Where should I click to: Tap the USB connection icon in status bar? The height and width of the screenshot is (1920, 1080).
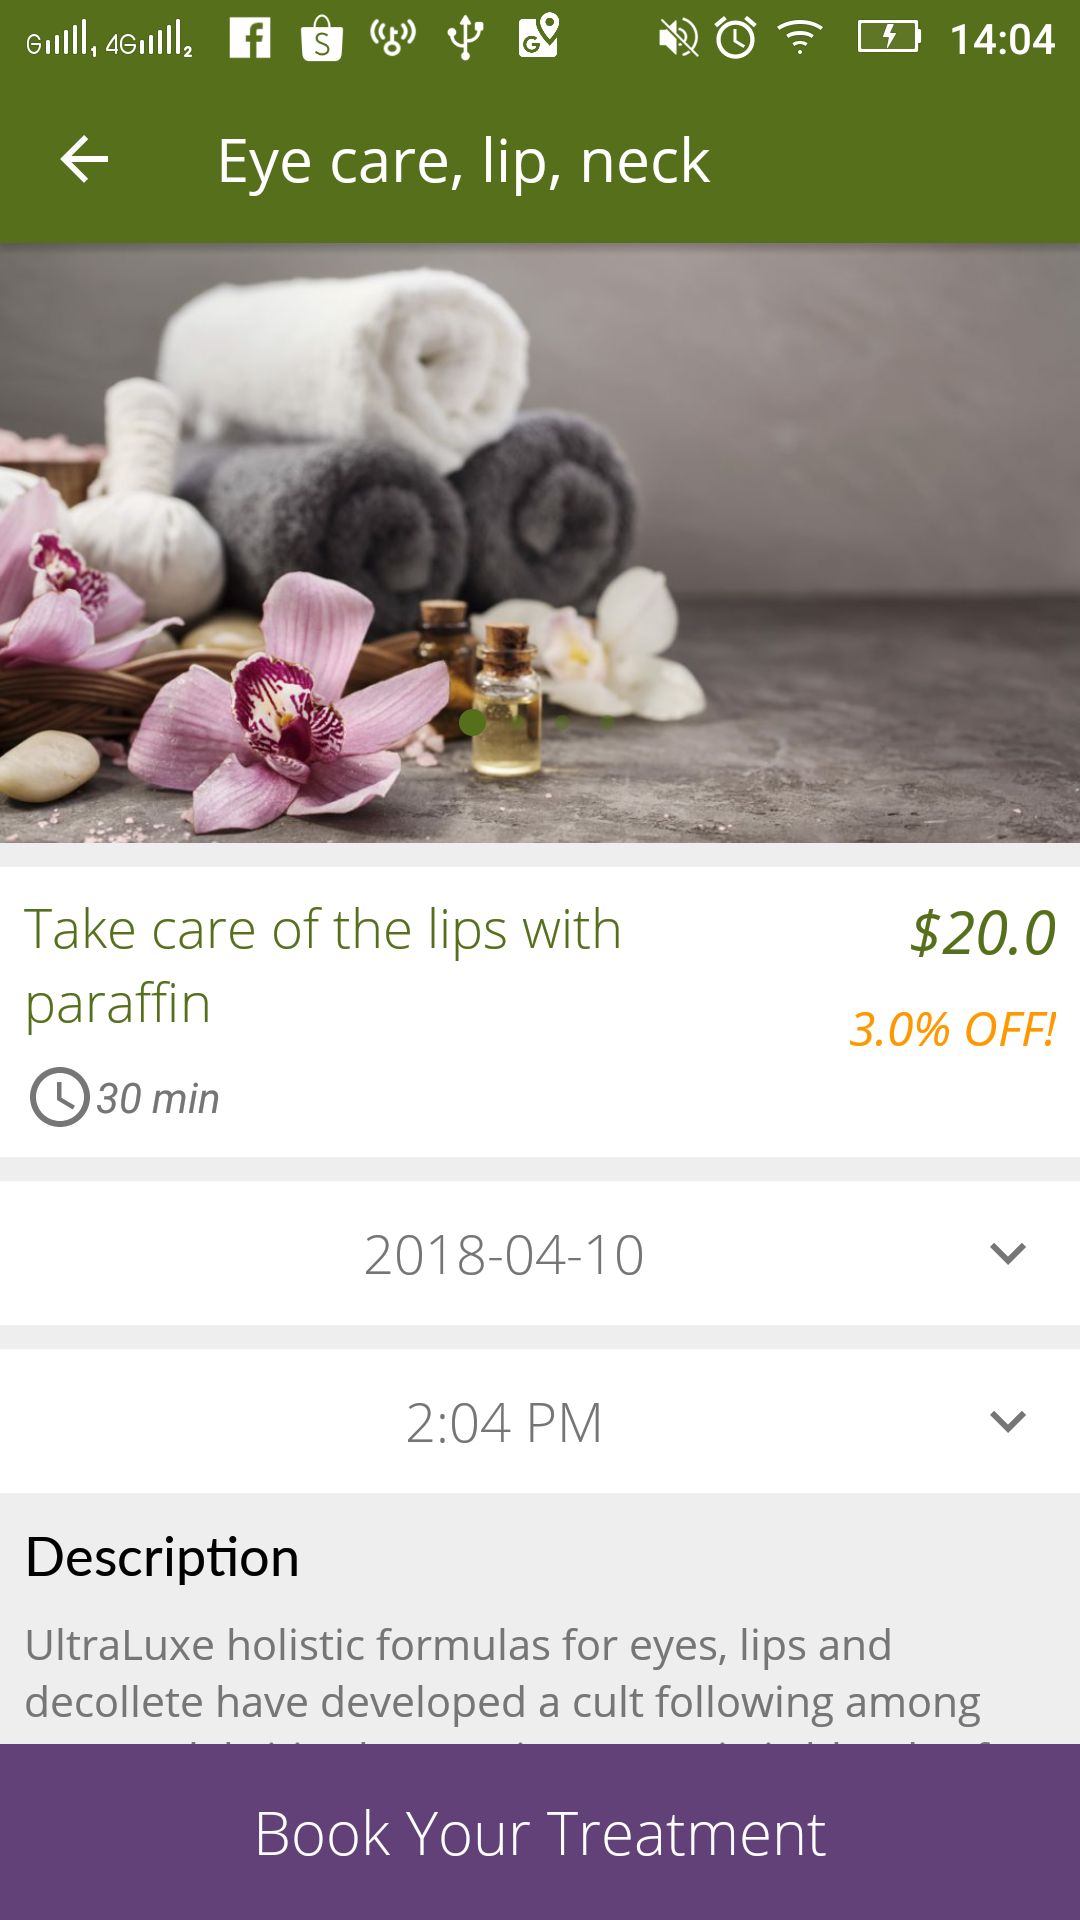(x=465, y=39)
